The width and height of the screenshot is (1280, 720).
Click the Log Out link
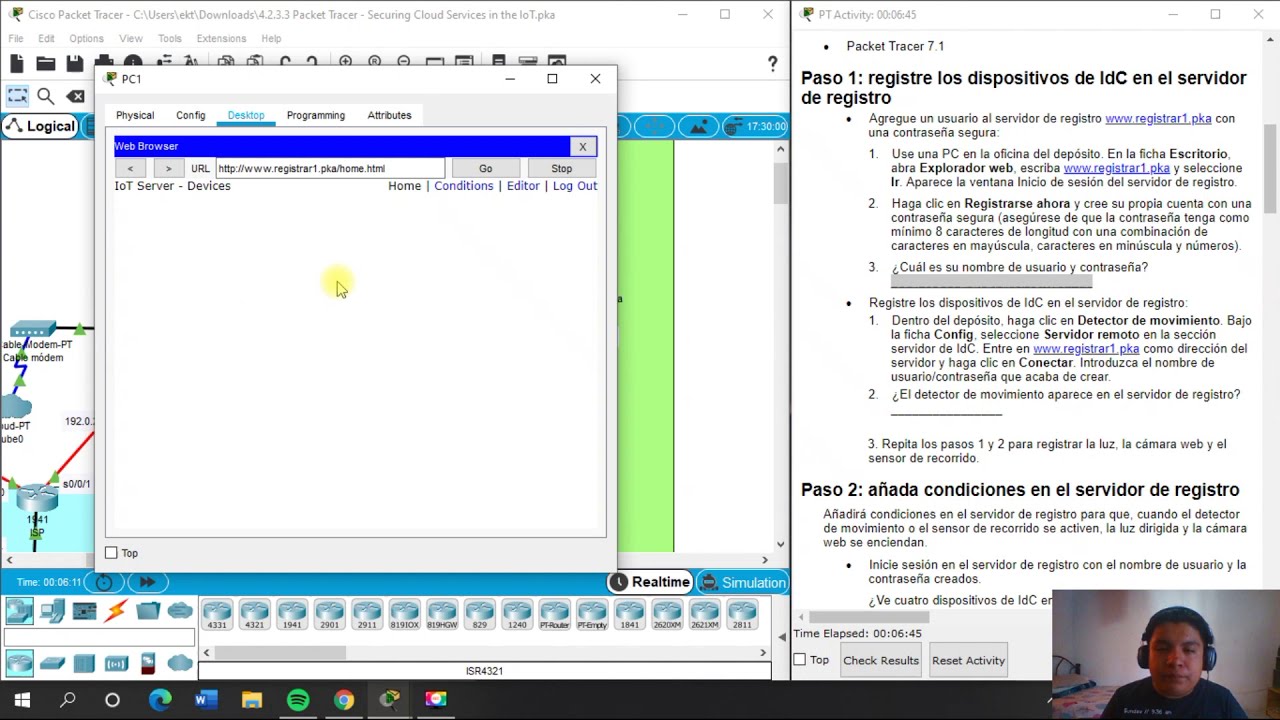point(574,186)
